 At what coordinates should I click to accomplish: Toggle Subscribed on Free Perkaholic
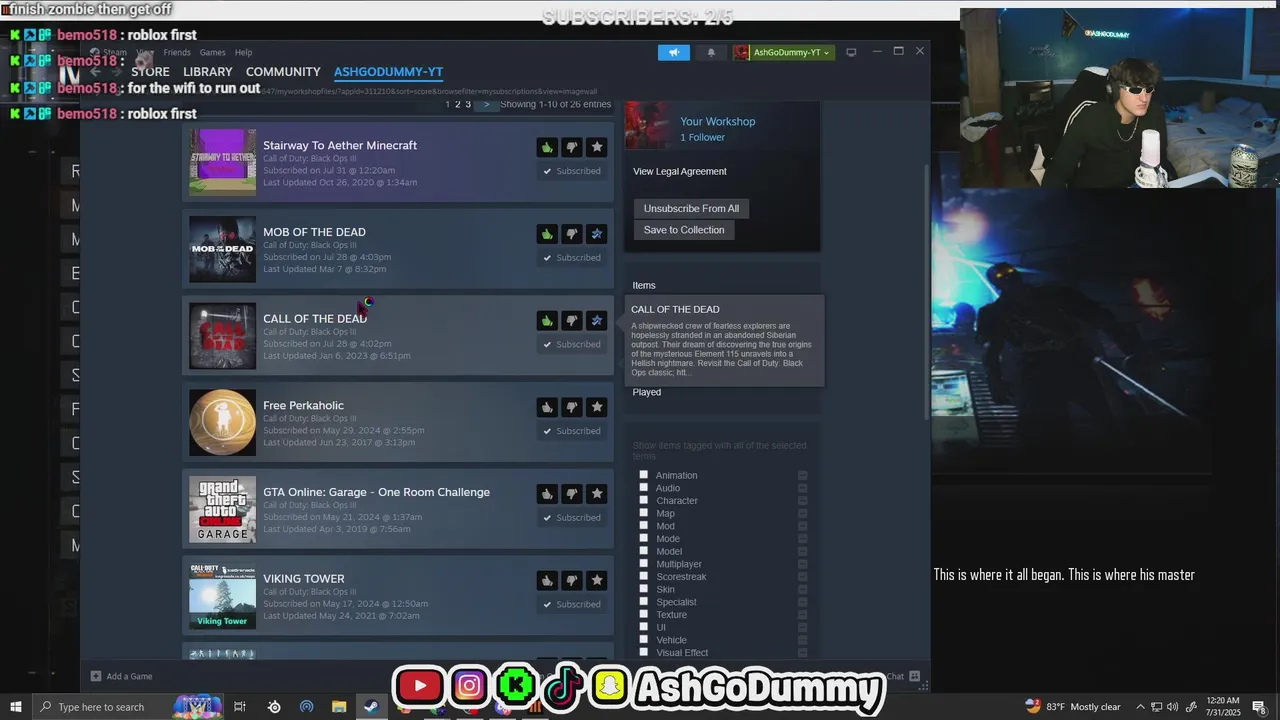coord(572,431)
